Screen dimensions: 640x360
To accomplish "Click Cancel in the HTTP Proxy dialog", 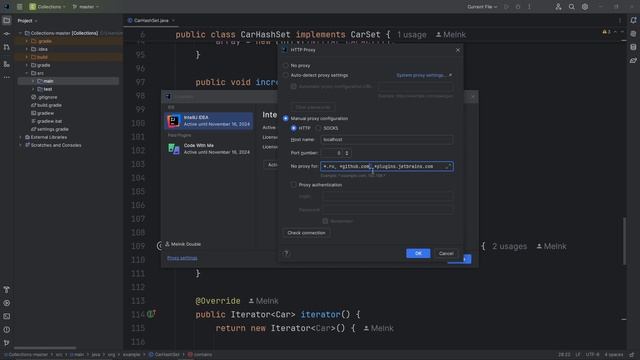I will 446,253.
